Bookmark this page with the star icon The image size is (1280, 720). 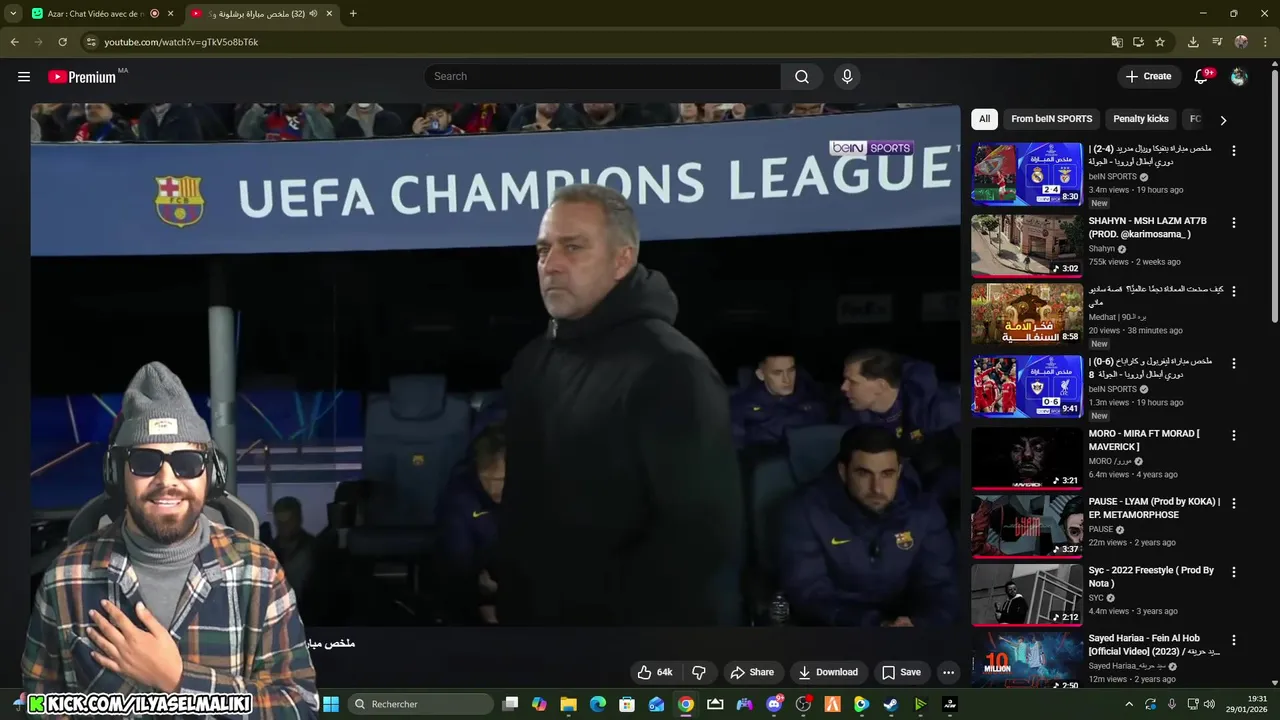pos(1160,42)
